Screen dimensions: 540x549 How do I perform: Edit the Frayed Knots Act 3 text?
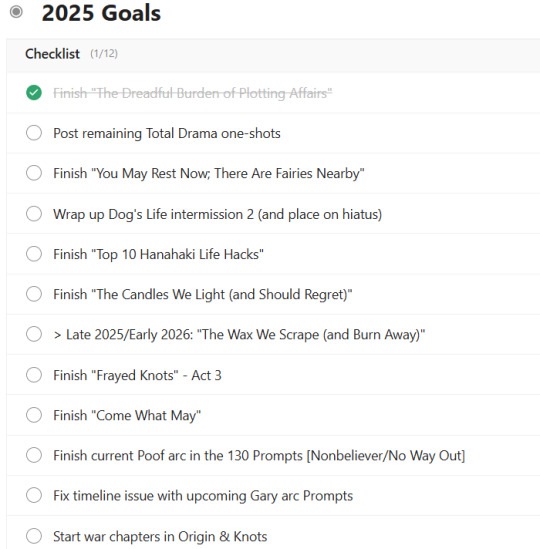(x=137, y=375)
